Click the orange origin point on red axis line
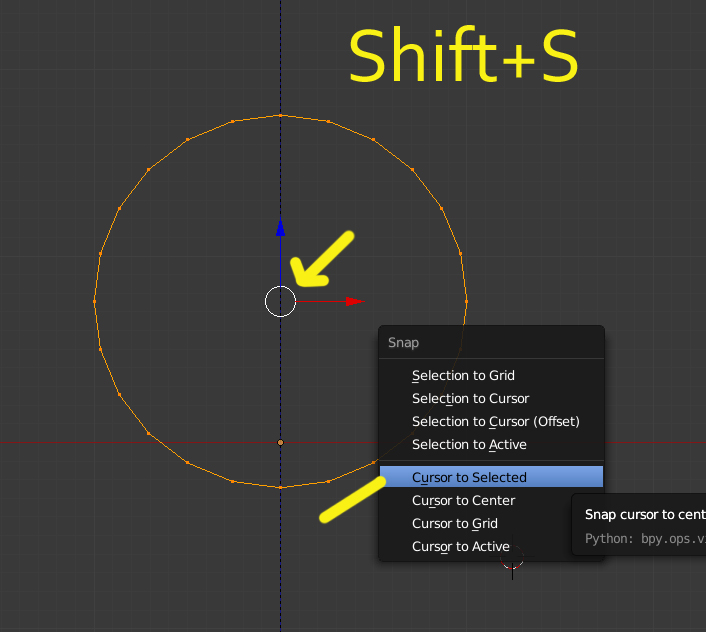 click(281, 442)
